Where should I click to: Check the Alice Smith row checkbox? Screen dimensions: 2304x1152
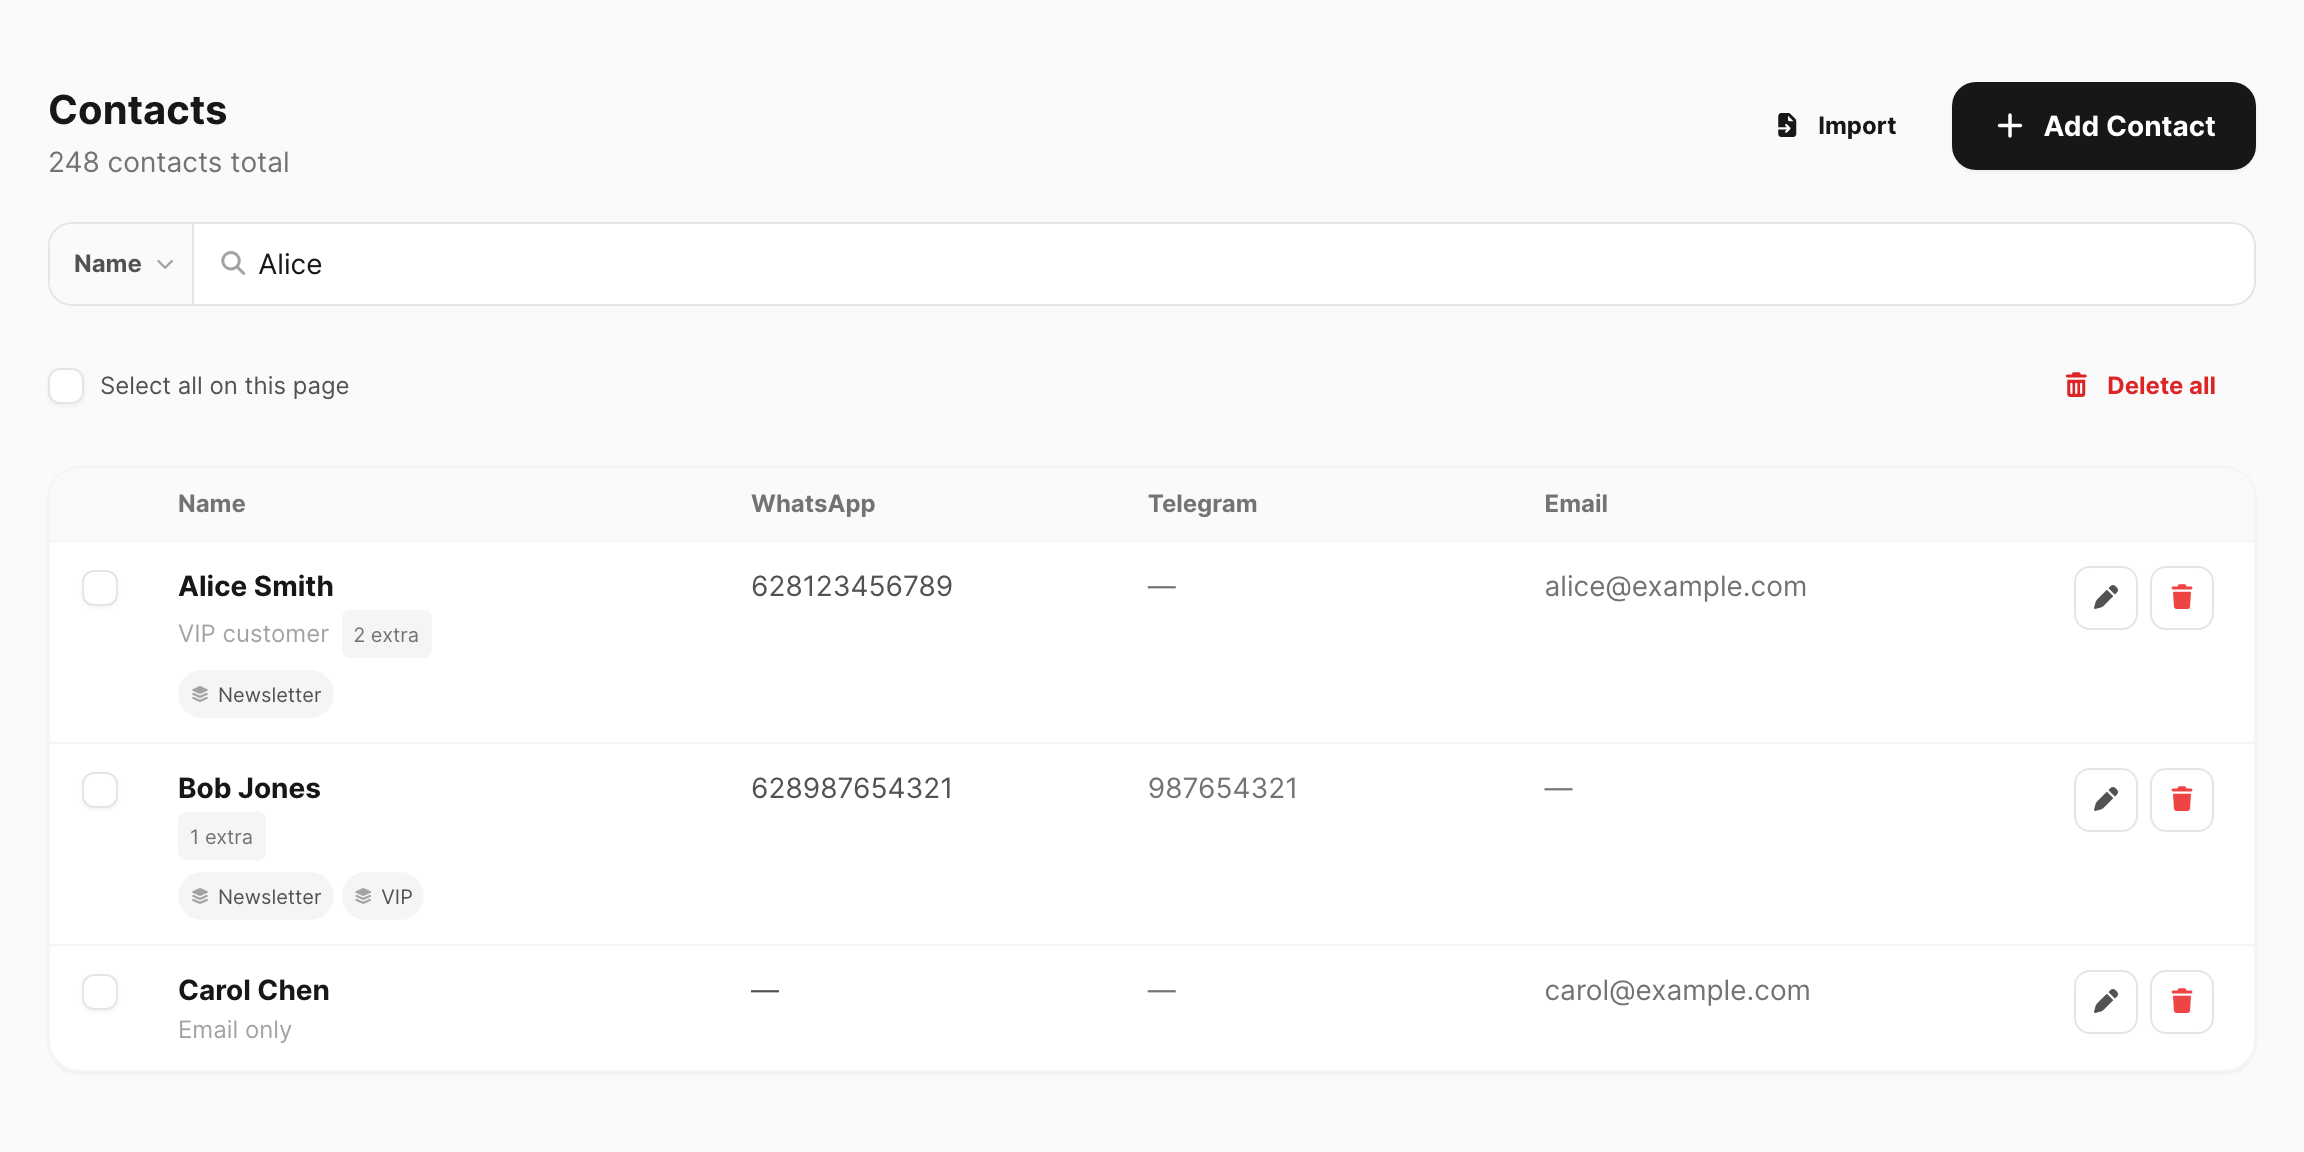click(x=100, y=588)
